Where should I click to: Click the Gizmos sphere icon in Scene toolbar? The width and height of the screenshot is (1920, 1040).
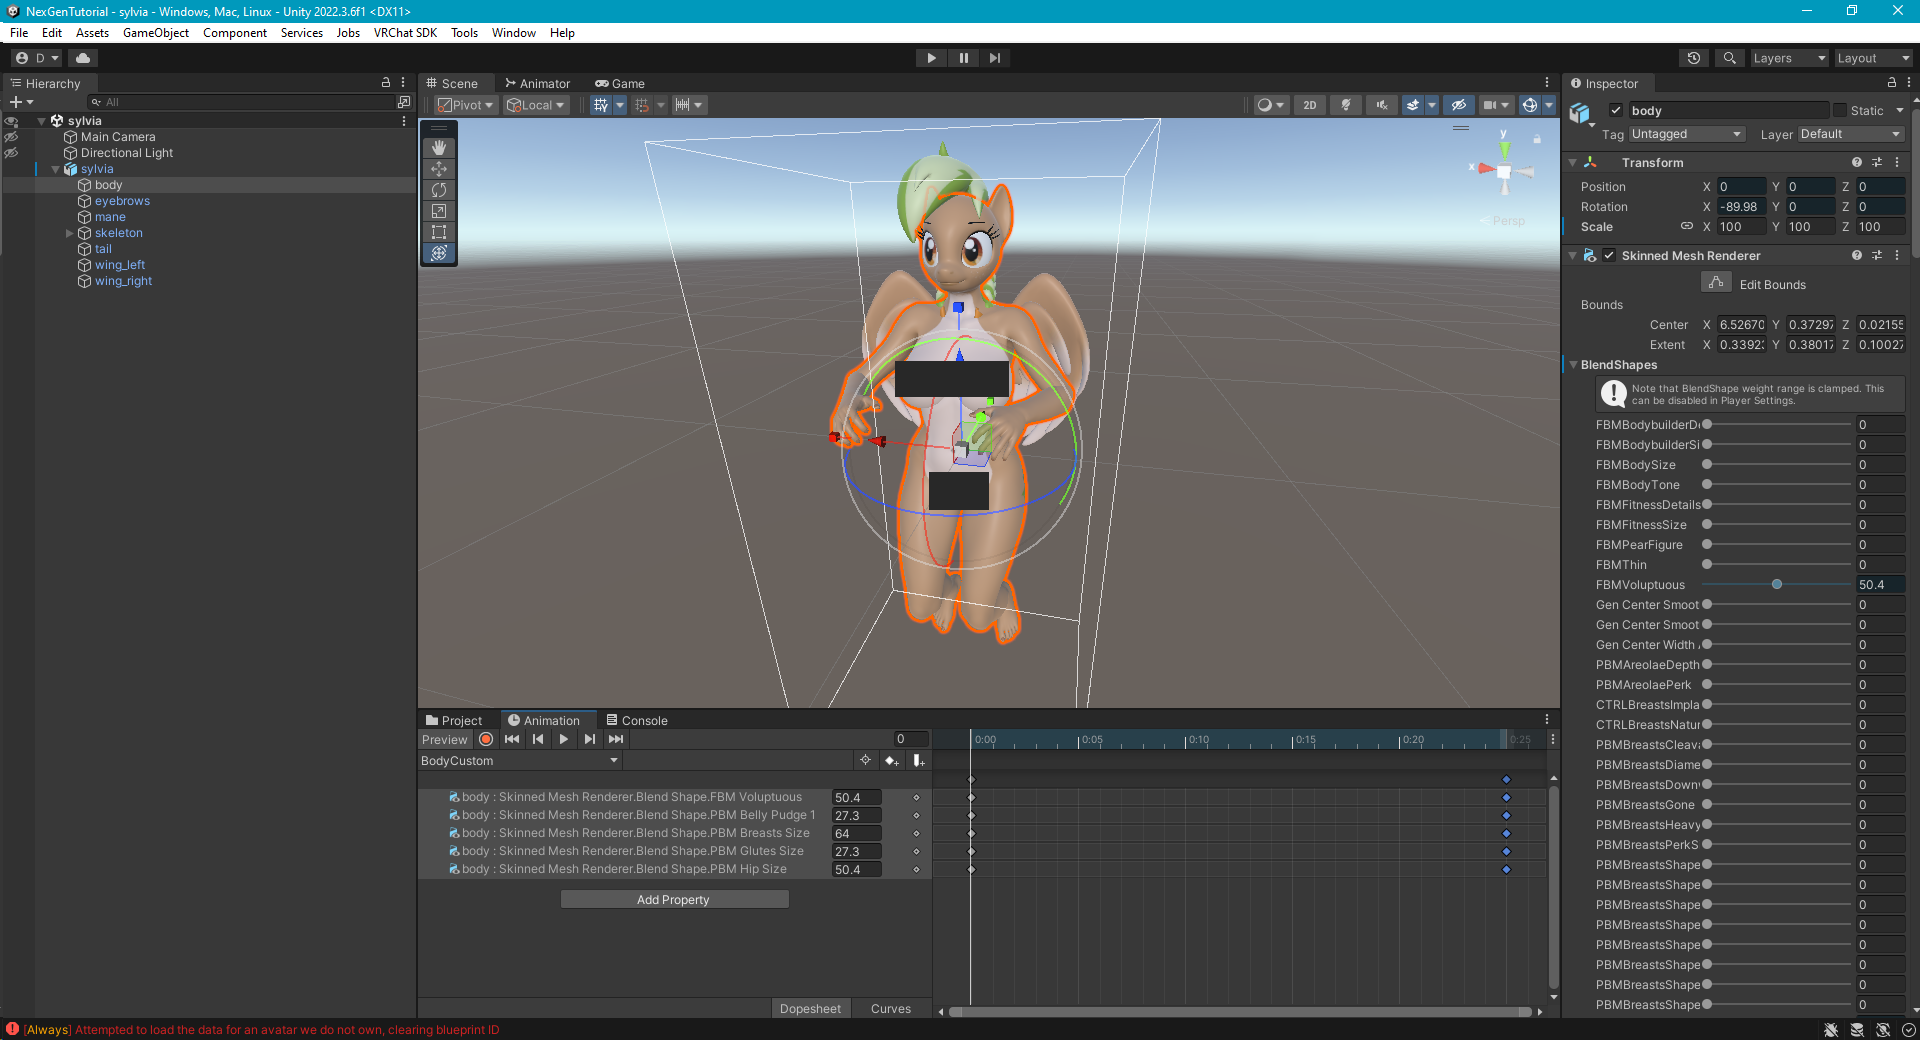[x=1529, y=105]
